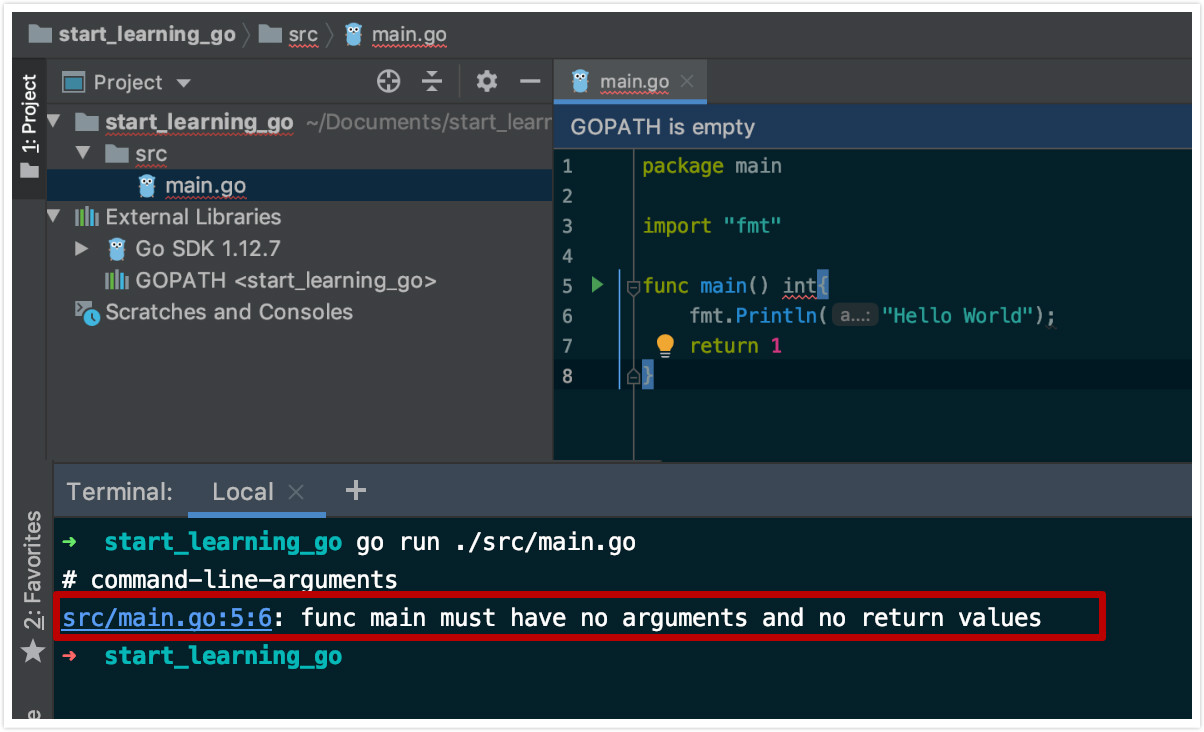Select the Local terminal tab
The image size is (1204, 732).
[x=242, y=492]
